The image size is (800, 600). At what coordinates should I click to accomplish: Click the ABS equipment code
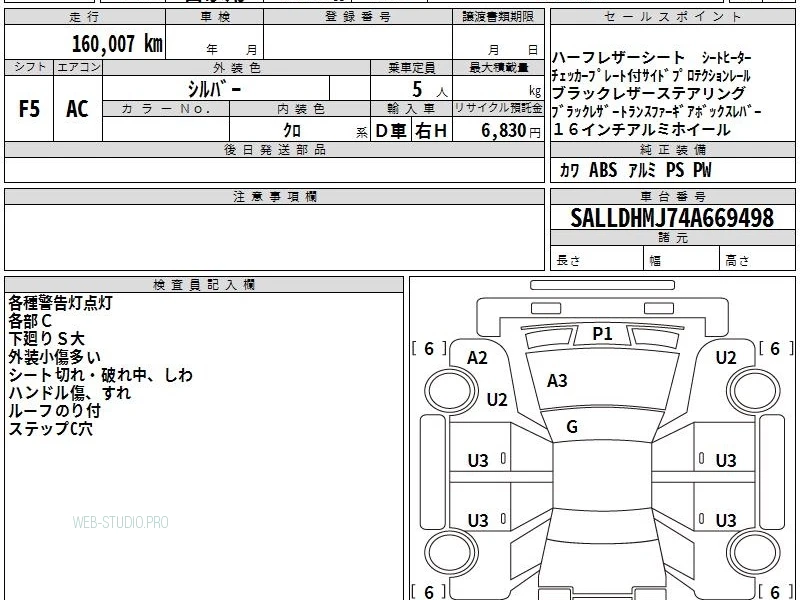pyautogui.click(x=603, y=170)
